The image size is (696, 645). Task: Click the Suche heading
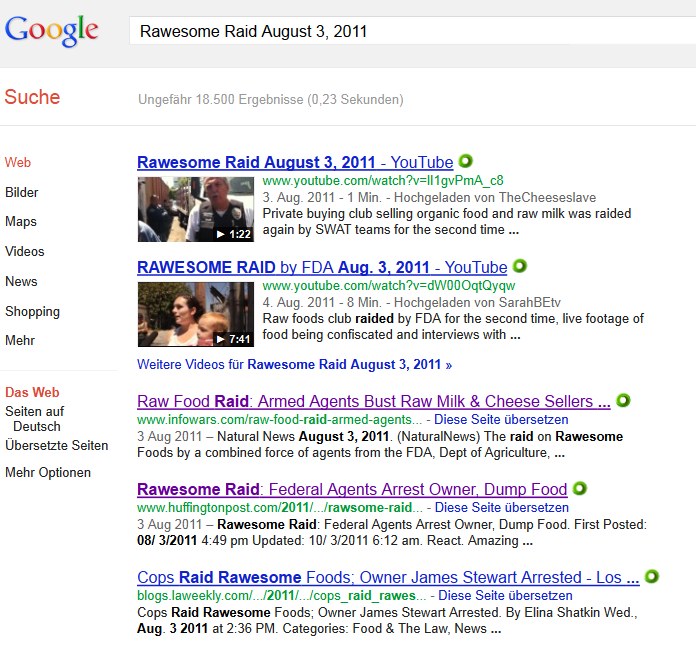(x=32, y=97)
